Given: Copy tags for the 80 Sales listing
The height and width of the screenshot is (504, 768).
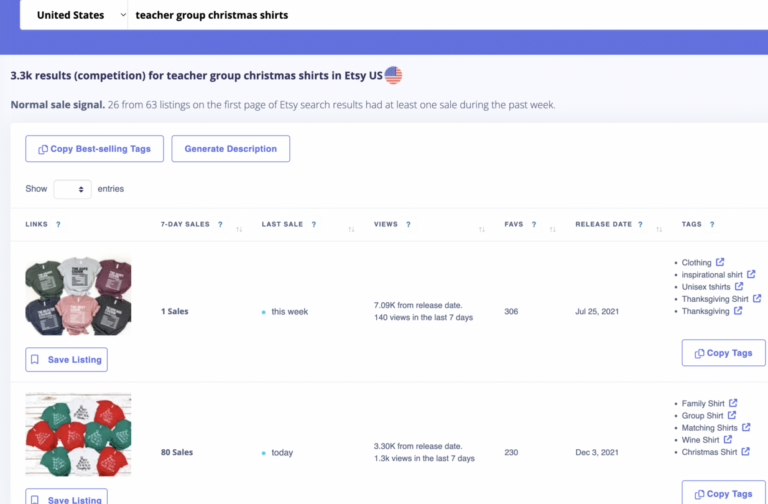Looking at the screenshot, I should [723, 493].
